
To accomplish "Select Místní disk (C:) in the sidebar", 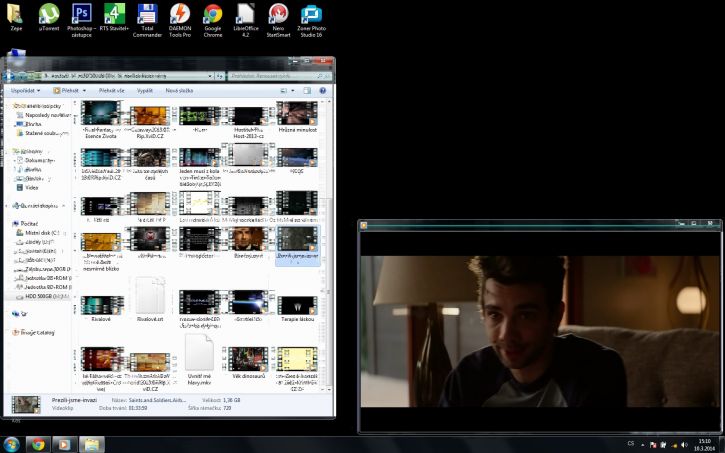I will tap(39, 233).
